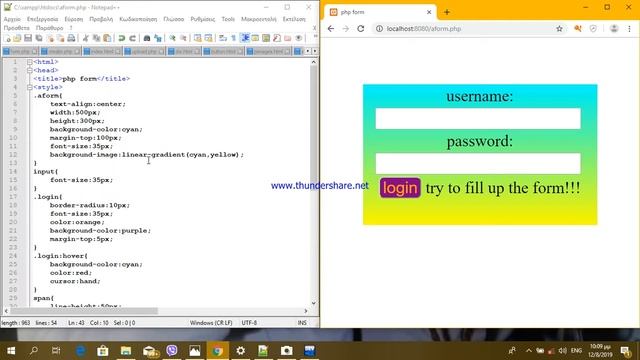
Task: Open a new Chrome tab
Action: point(447,12)
